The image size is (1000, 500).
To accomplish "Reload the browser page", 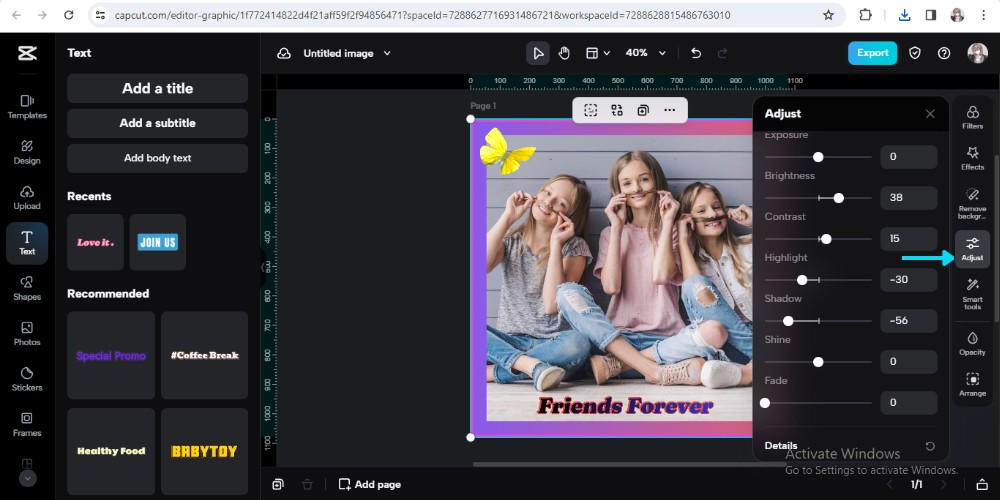I will (x=69, y=15).
